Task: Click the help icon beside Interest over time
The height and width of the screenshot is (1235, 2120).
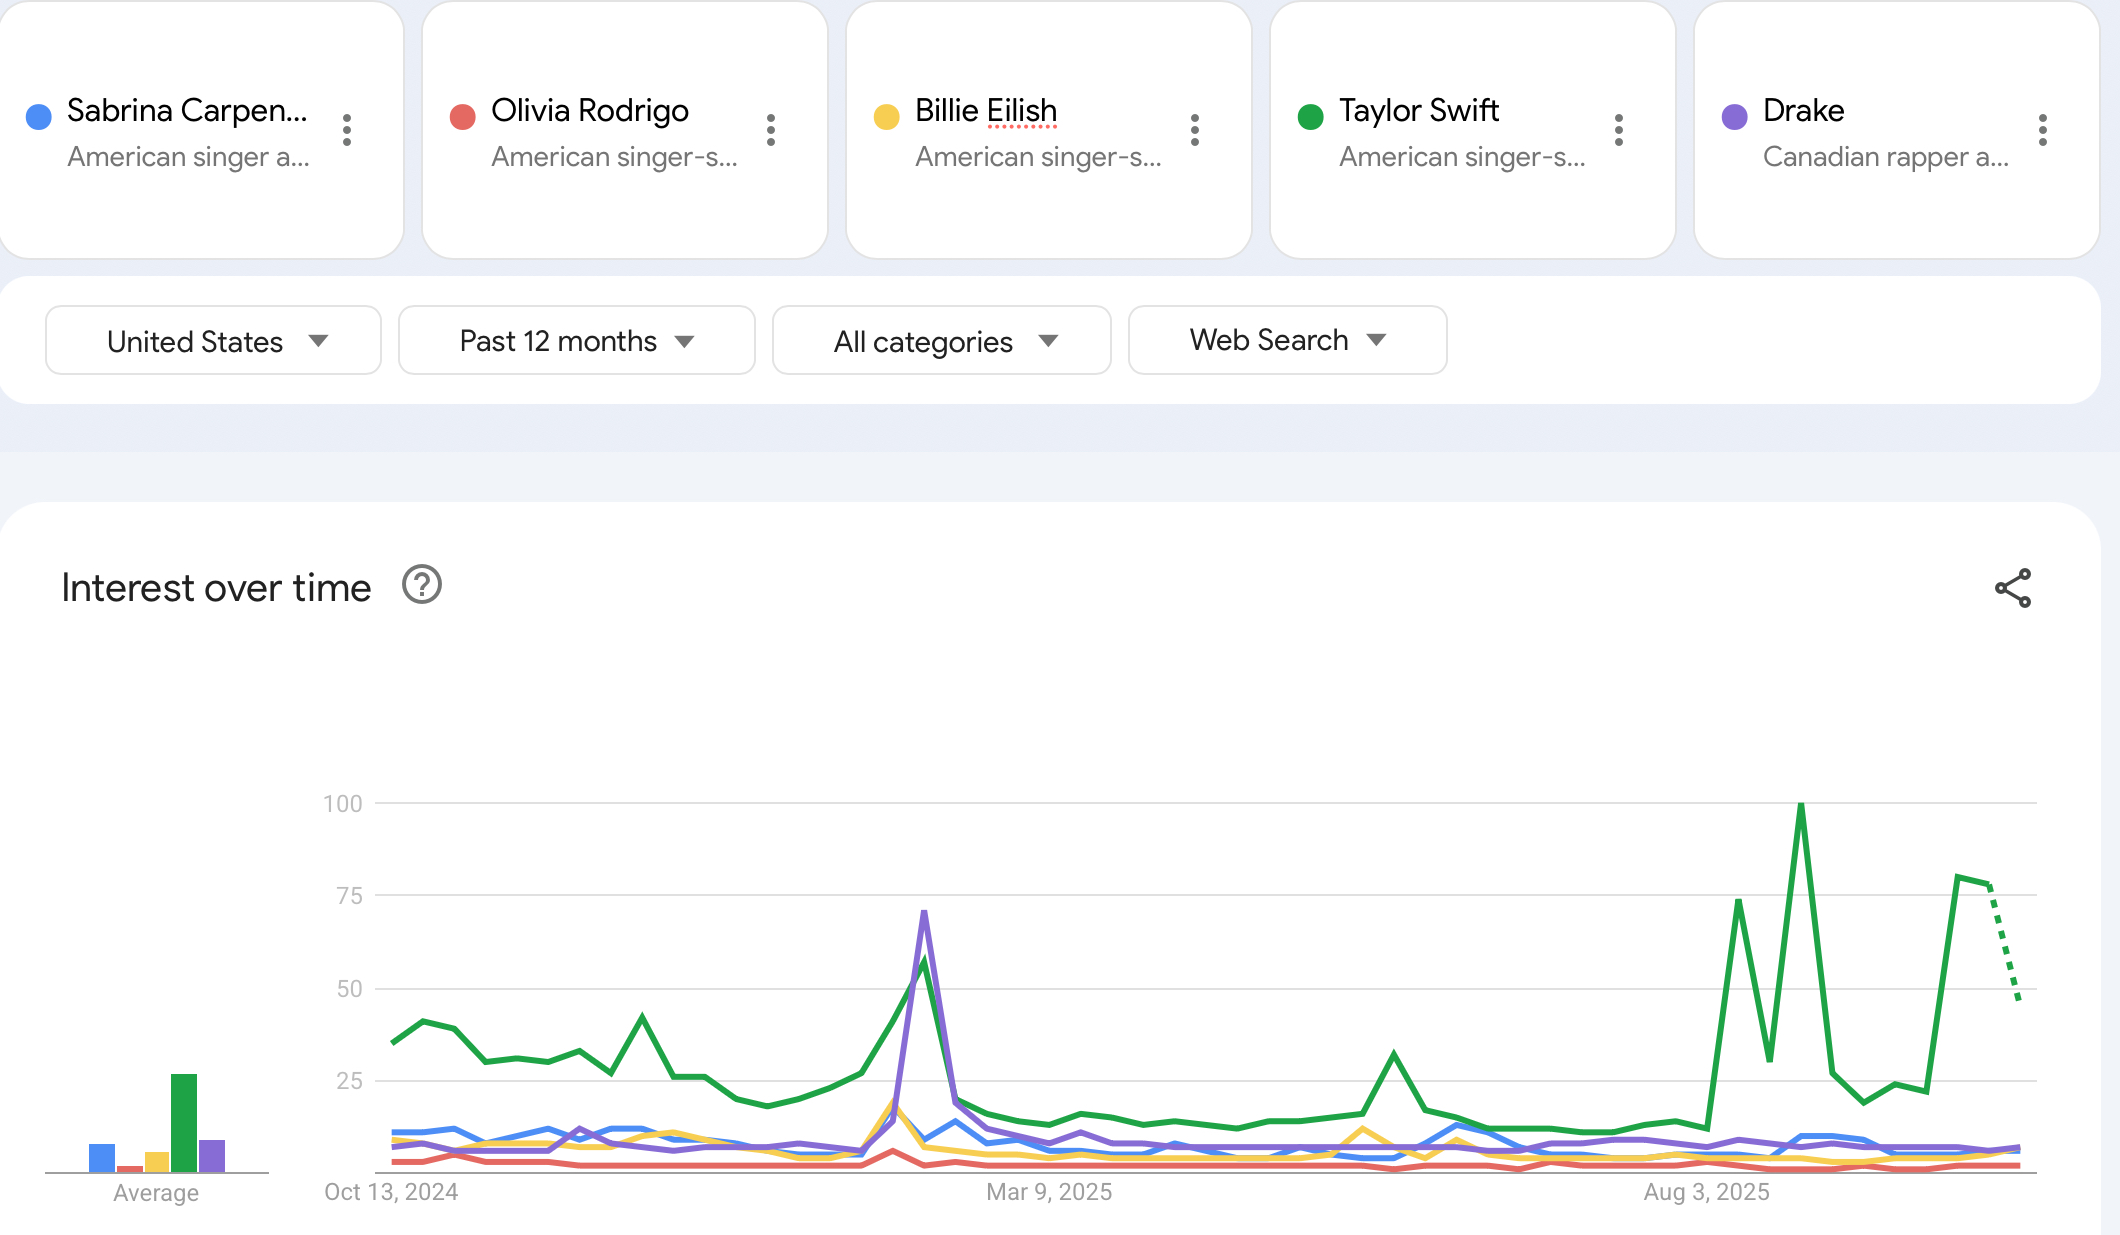Action: click(422, 585)
